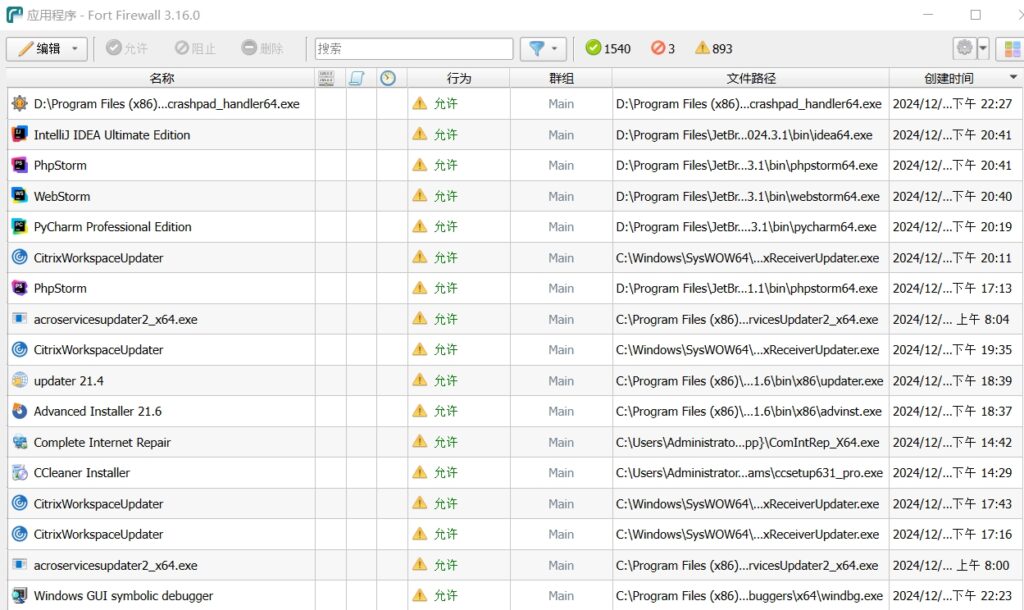Select the Advanced Installer 21.6 icon
Viewport: 1024px width, 610px height.
click(20, 411)
